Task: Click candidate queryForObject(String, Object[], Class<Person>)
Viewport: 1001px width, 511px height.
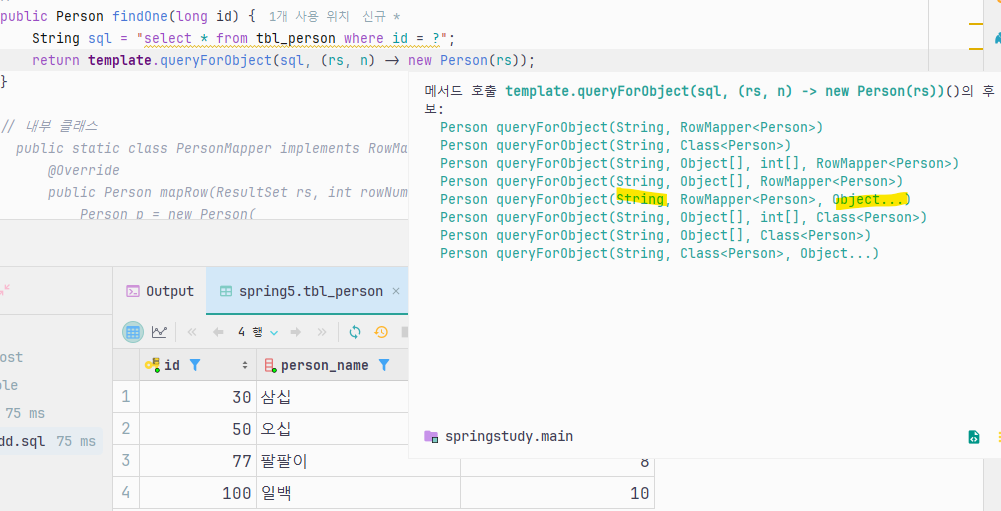Action: click(656, 235)
